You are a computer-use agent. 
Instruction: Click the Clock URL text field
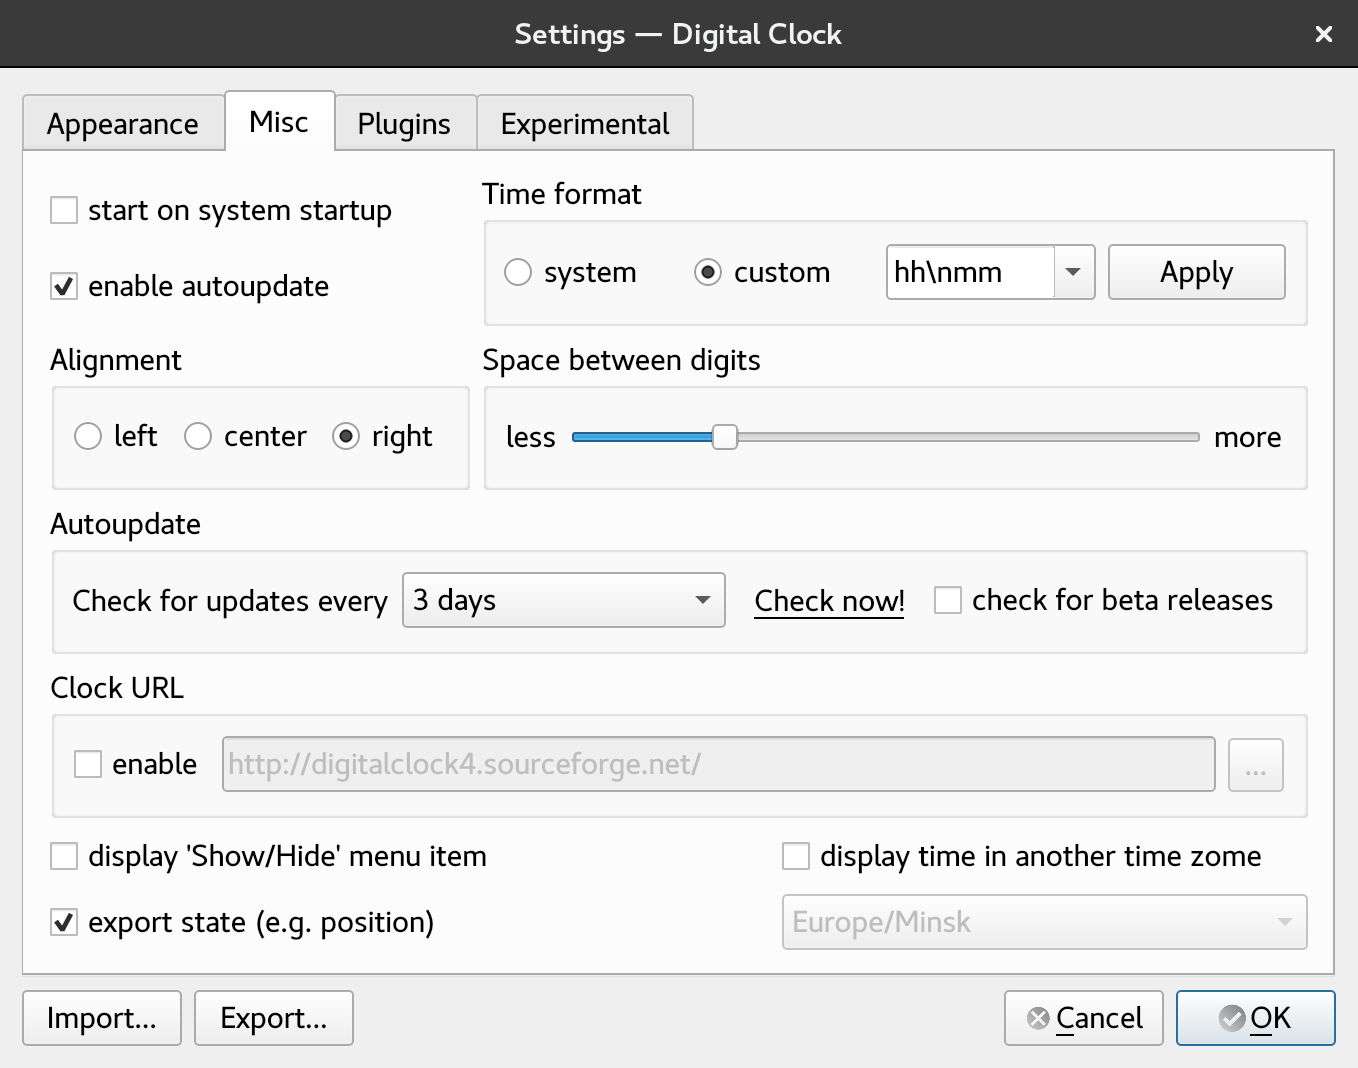(718, 765)
